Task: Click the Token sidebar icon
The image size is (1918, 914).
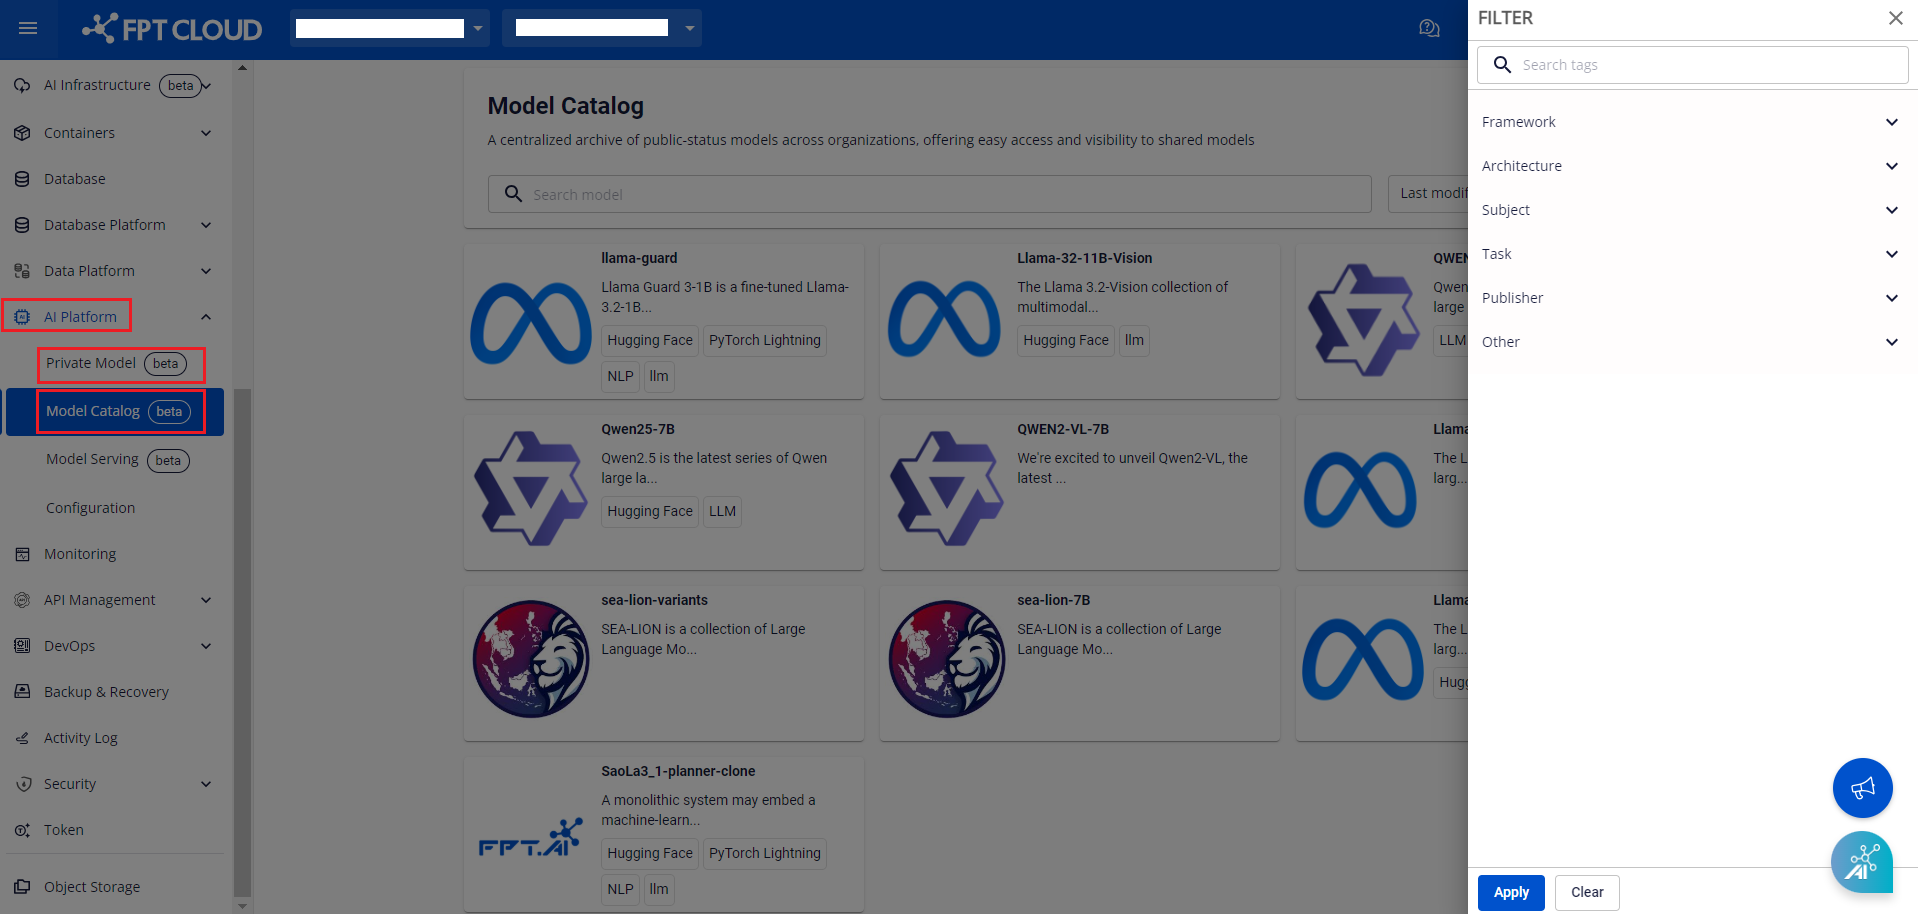Action: (x=22, y=830)
